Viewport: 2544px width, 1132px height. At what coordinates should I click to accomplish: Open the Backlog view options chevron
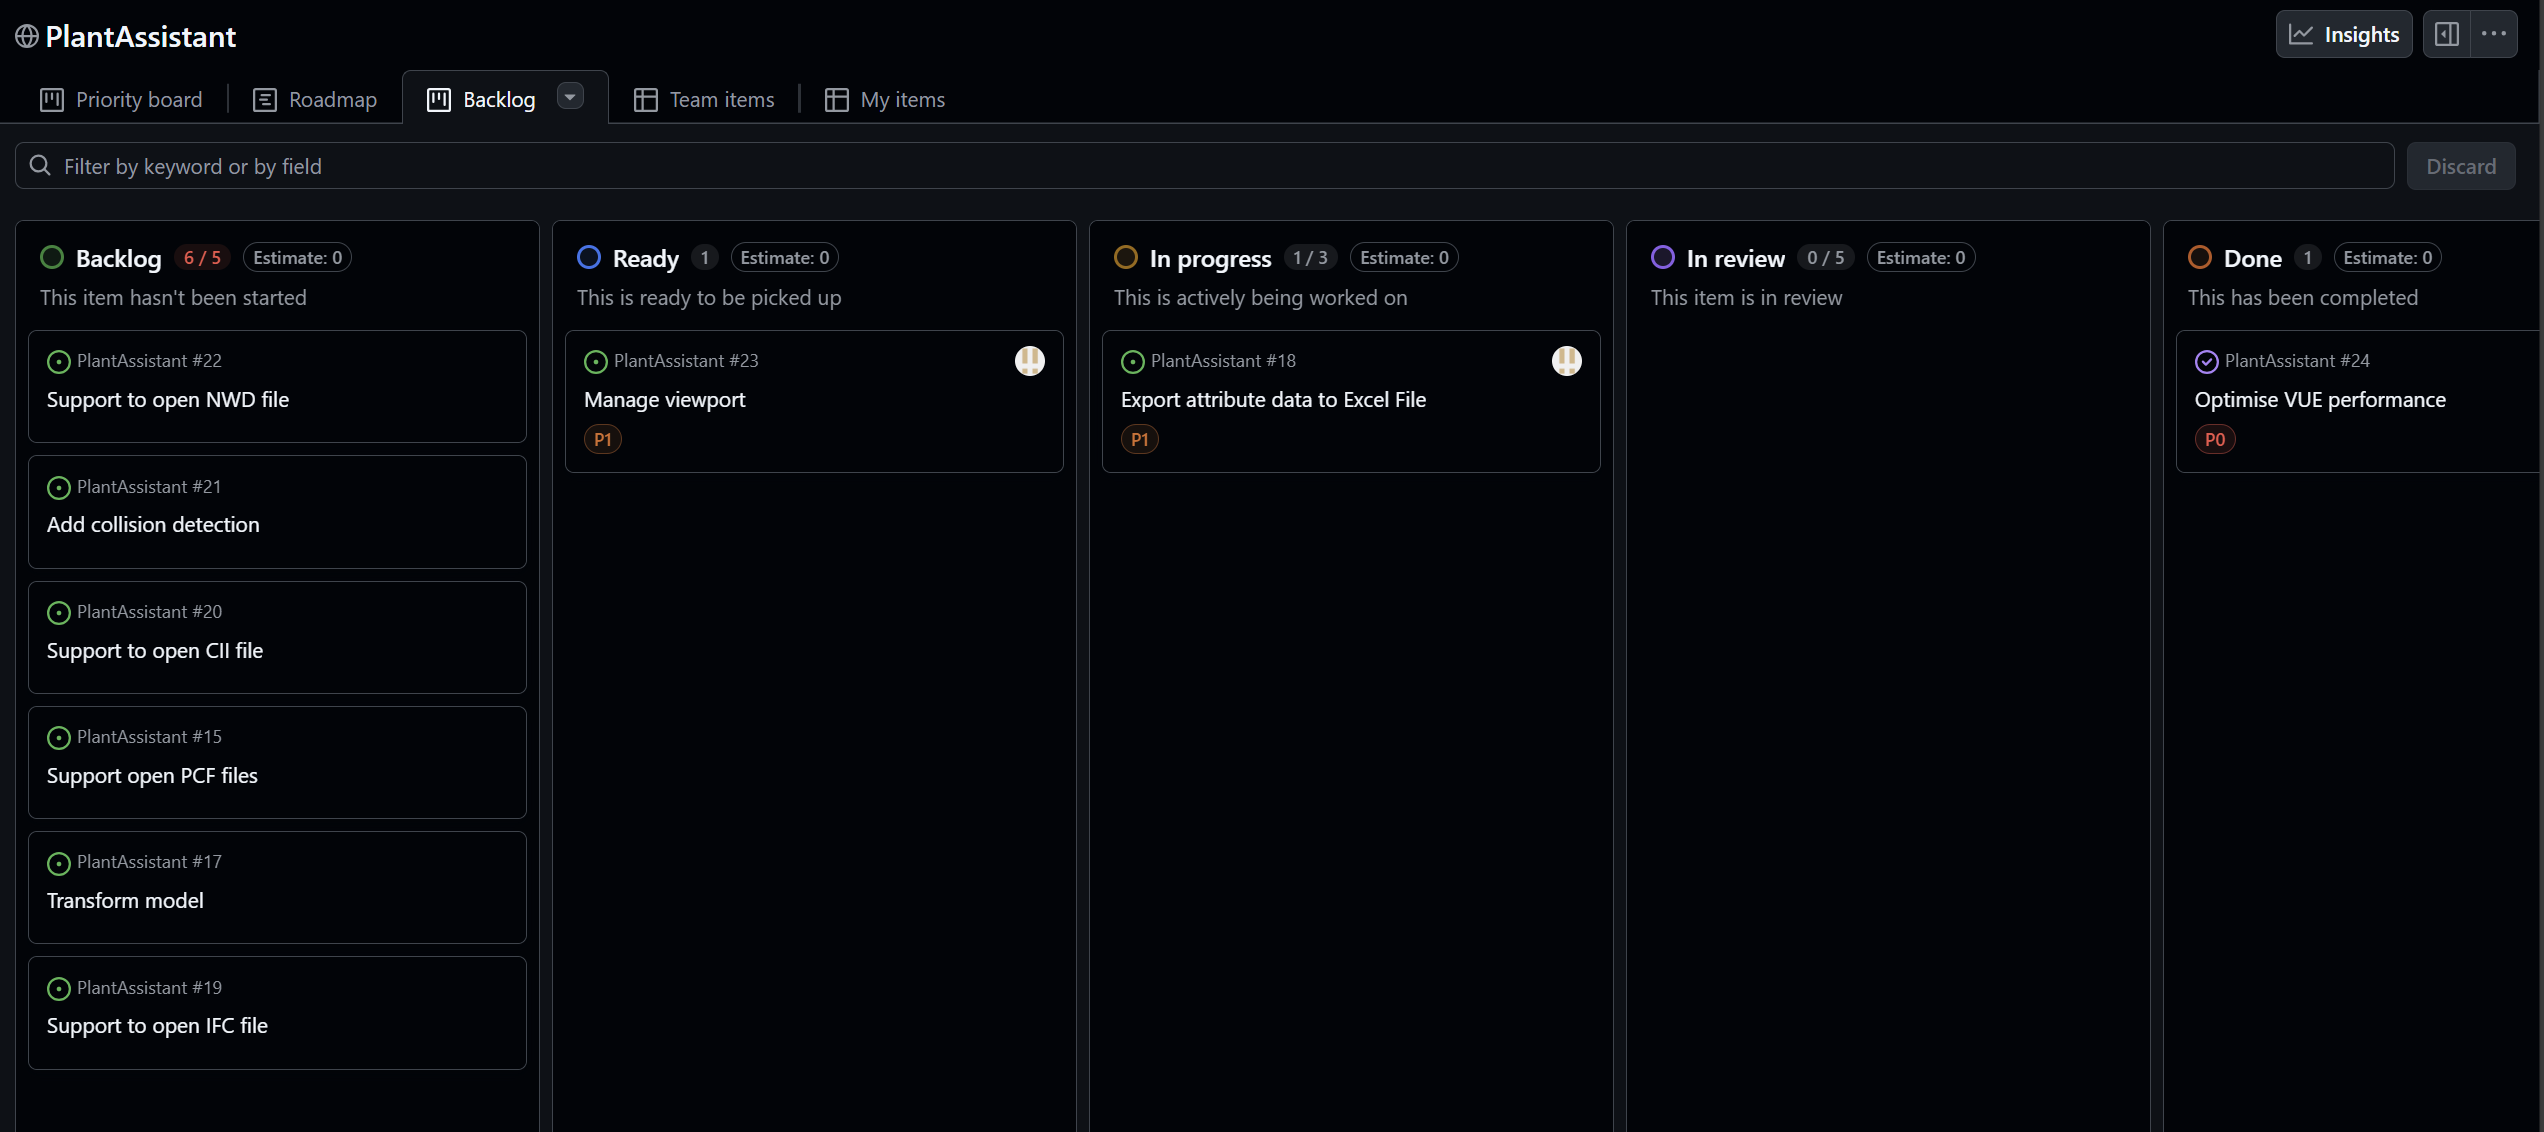click(x=569, y=96)
